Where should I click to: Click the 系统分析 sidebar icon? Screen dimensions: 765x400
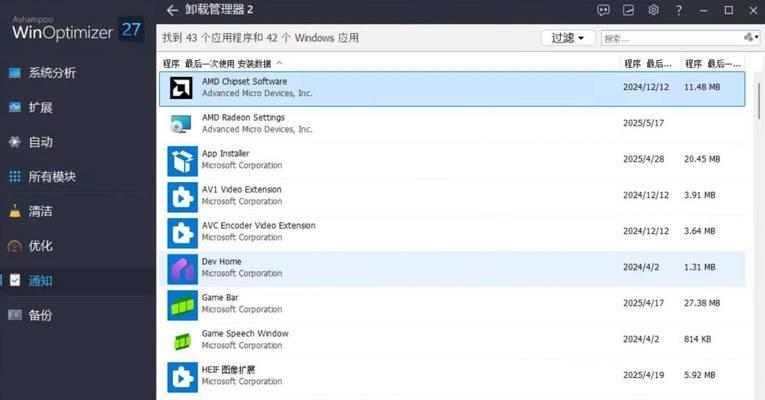click(15, 73)
